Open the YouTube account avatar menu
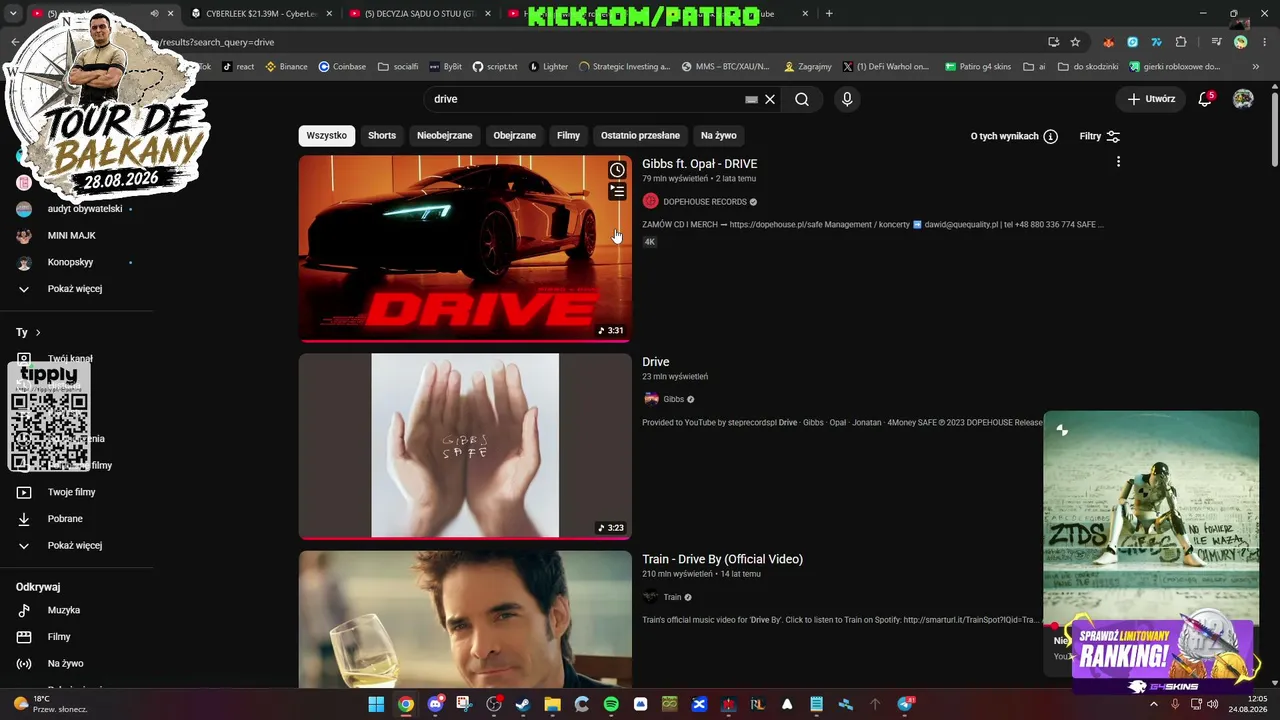This screenshot has height=720, width=1280. click(1243, 99)
